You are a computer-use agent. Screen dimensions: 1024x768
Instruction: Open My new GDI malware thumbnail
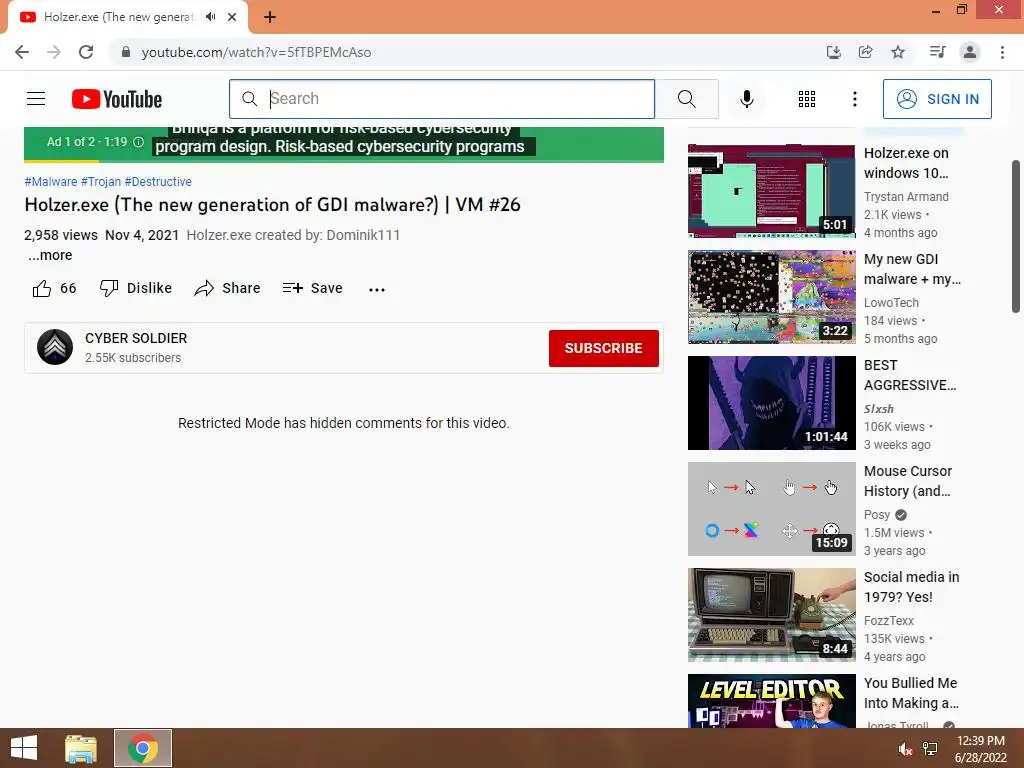pos(771,296)
